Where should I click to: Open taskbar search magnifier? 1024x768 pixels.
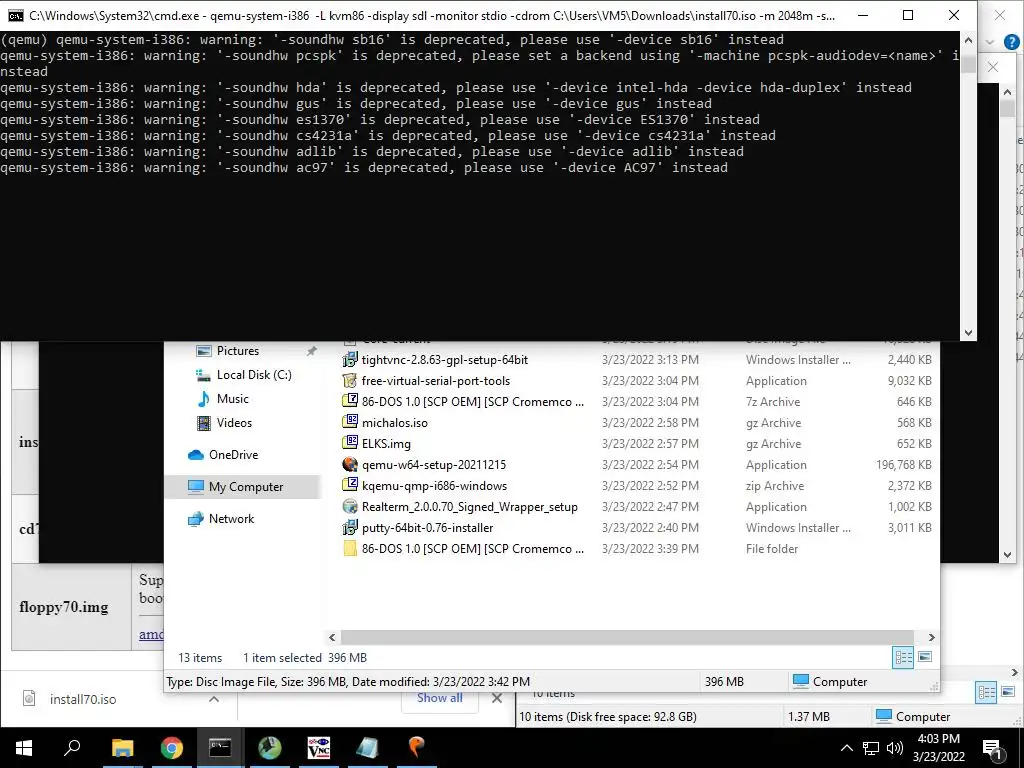pos(72,748)
